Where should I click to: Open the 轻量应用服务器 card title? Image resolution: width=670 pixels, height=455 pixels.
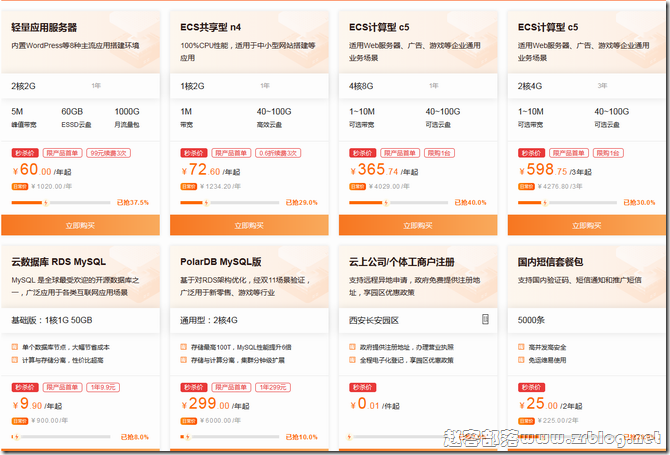pos(44,27)
